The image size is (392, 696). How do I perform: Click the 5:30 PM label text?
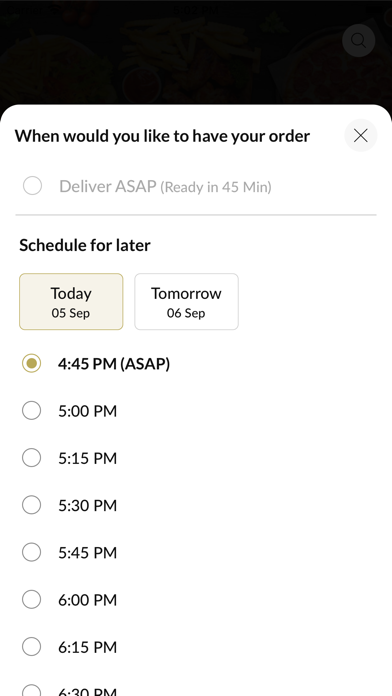[87, 506]
